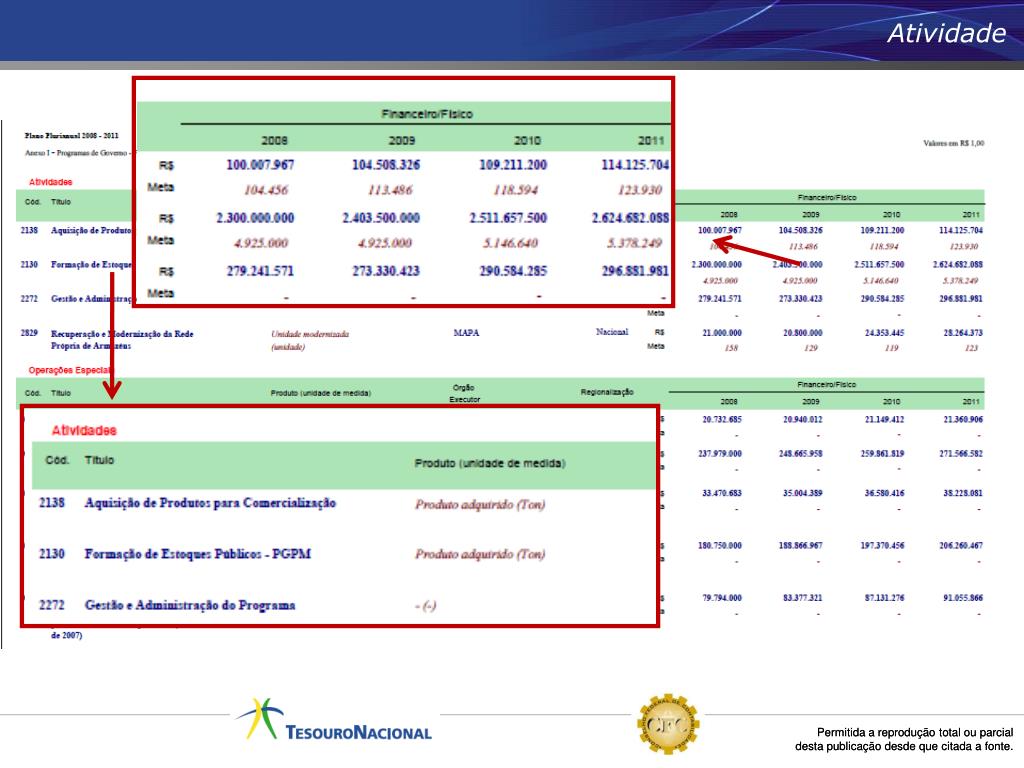Select the value 24.353.445
This screenshot has height=768, width=1024.
884,333
